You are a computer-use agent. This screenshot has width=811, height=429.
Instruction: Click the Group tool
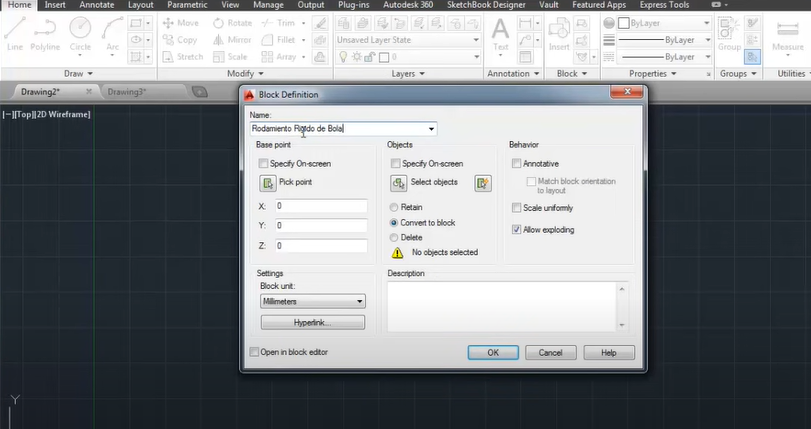pos(729,34)
